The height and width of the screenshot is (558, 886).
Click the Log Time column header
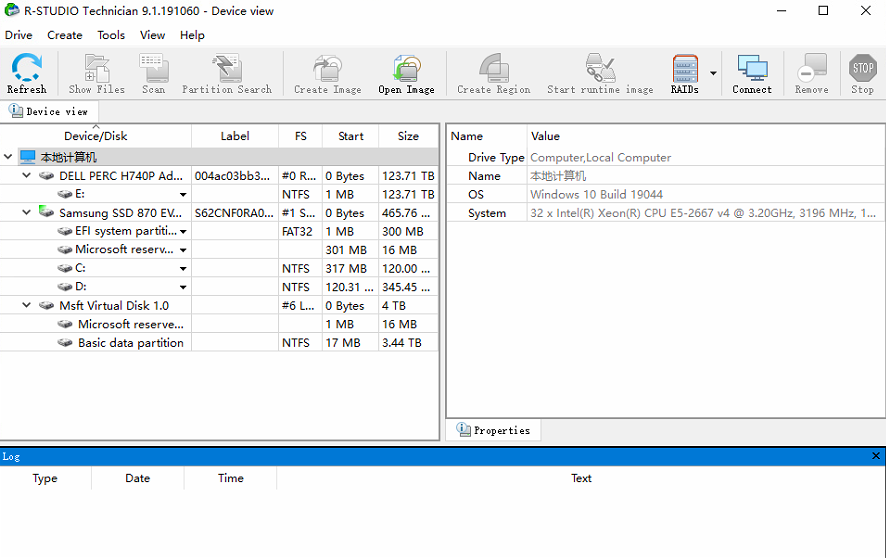pos(231,478)
